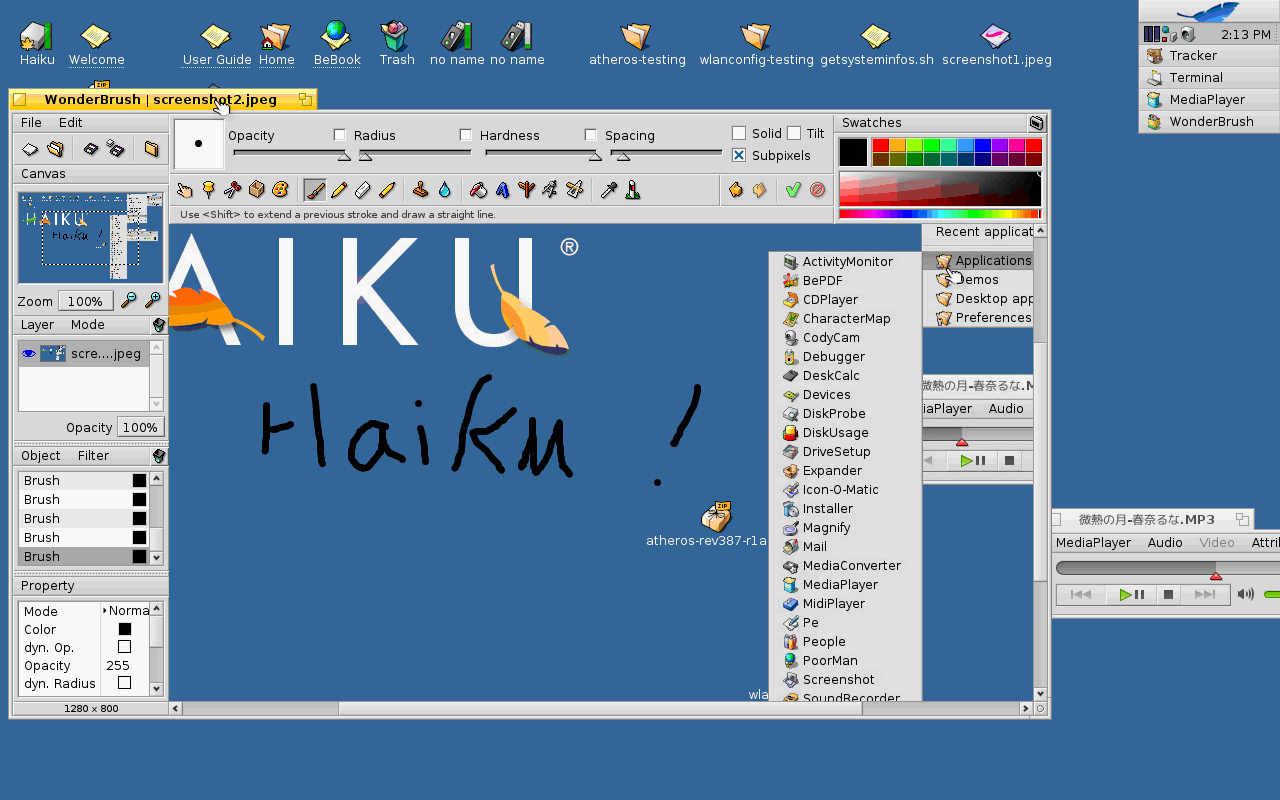Select the white Eraser tool
Viewport: 1280px width, 800px height.
(363, 189)
